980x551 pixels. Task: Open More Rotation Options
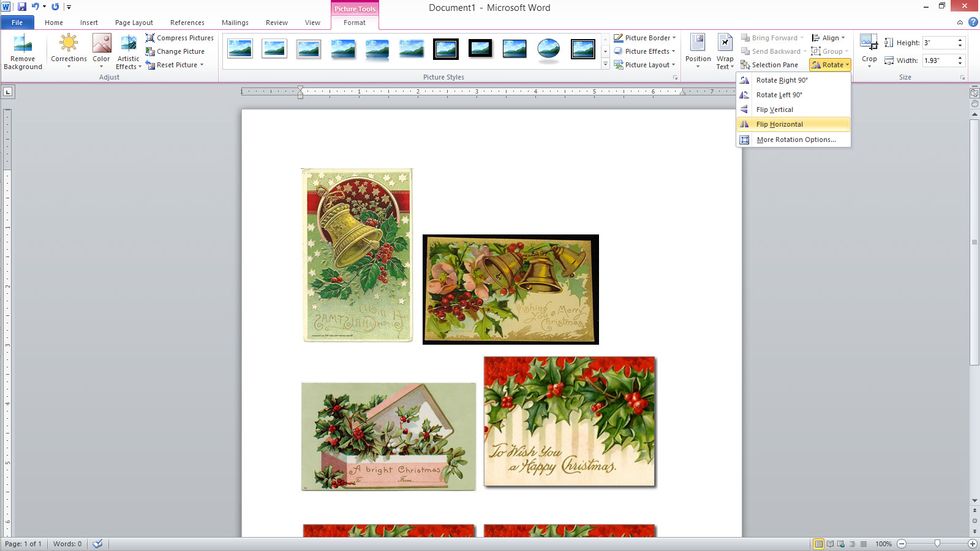click(793, 140)
